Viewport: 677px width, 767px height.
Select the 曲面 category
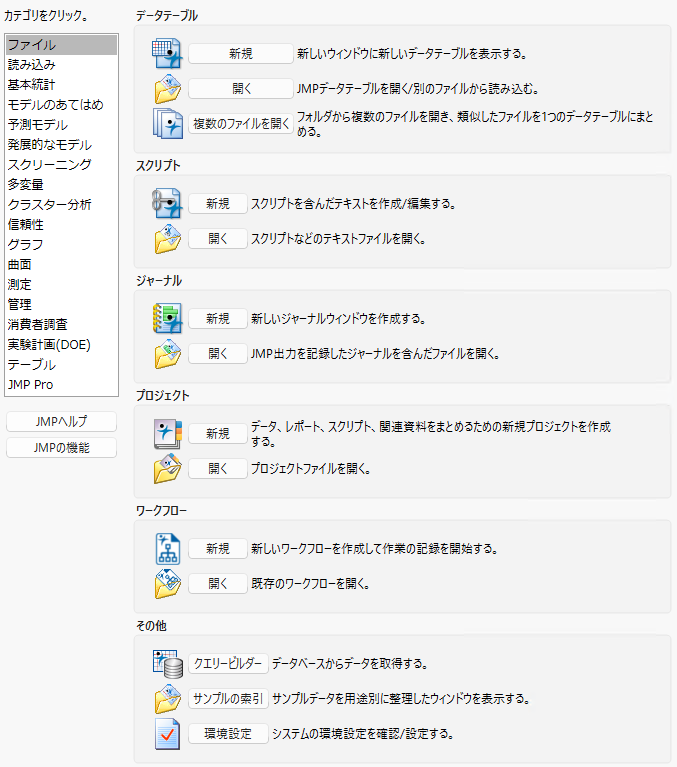pyautogui.click(x=62, y=265)
